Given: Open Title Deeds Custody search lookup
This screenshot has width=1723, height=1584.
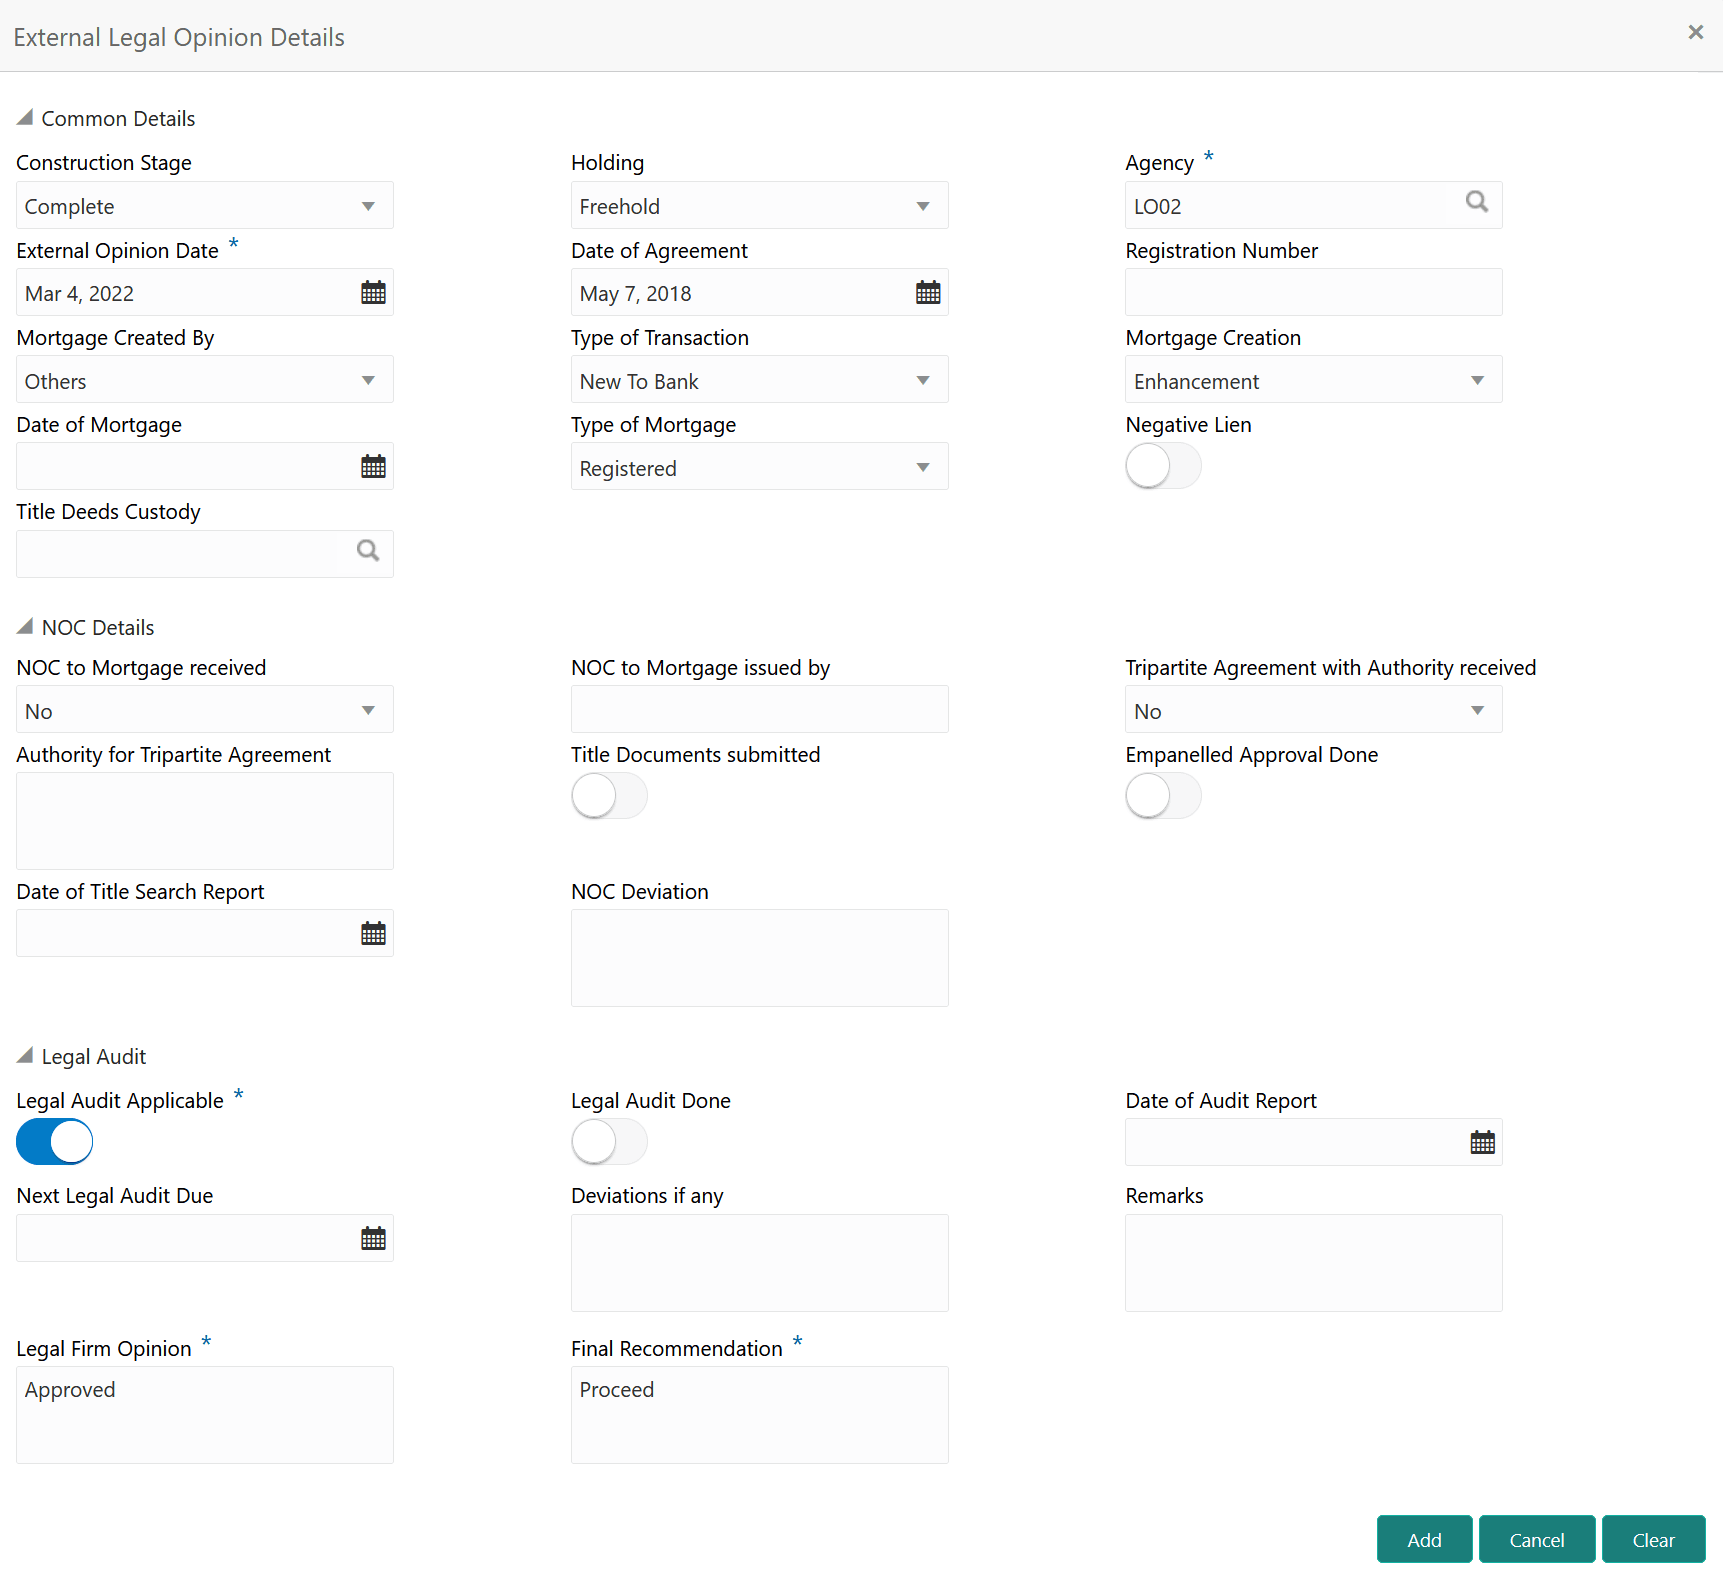Looking at the screenshot, I should (368, 551).
